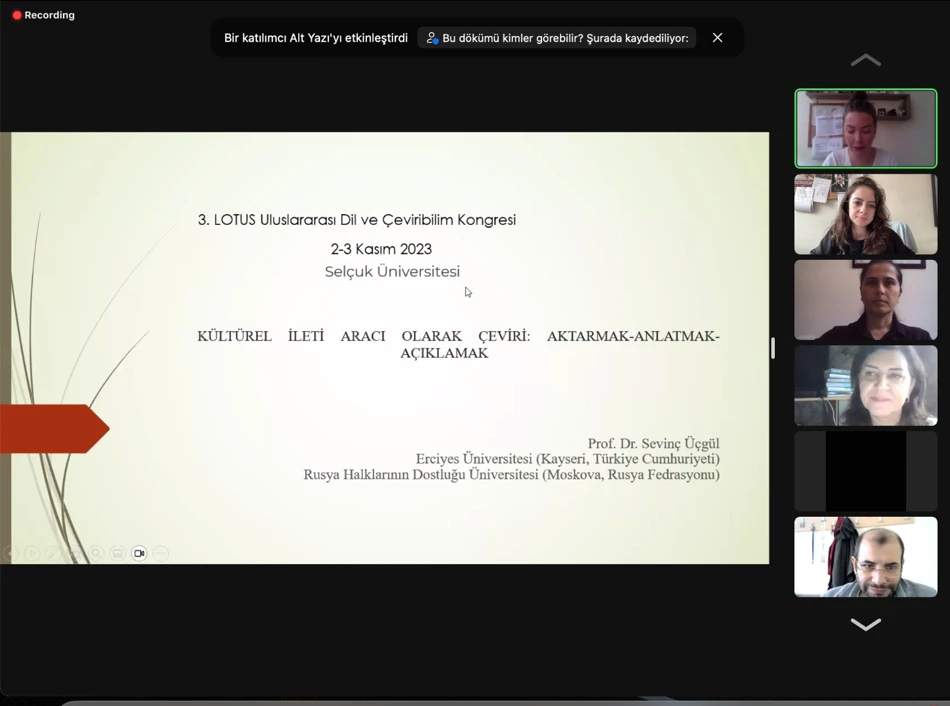Select video tile of woman beside bookshelf
Viewport: 950px width, 706px height.
click(866, 385)
